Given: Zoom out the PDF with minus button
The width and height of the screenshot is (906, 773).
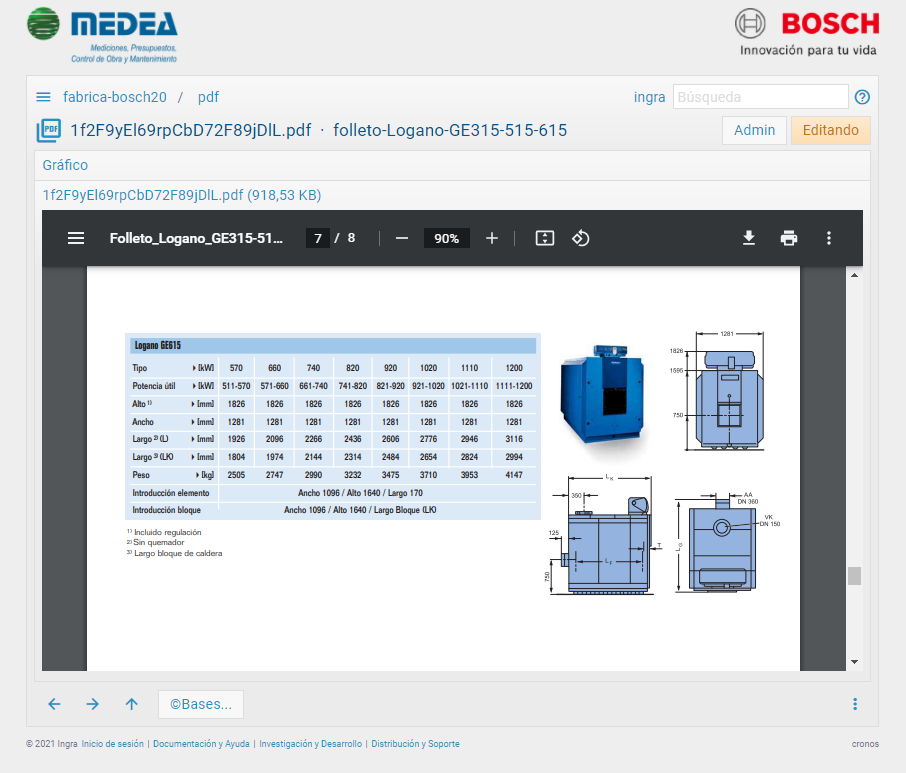Looking at the screenshot, I should coord(402,238).
